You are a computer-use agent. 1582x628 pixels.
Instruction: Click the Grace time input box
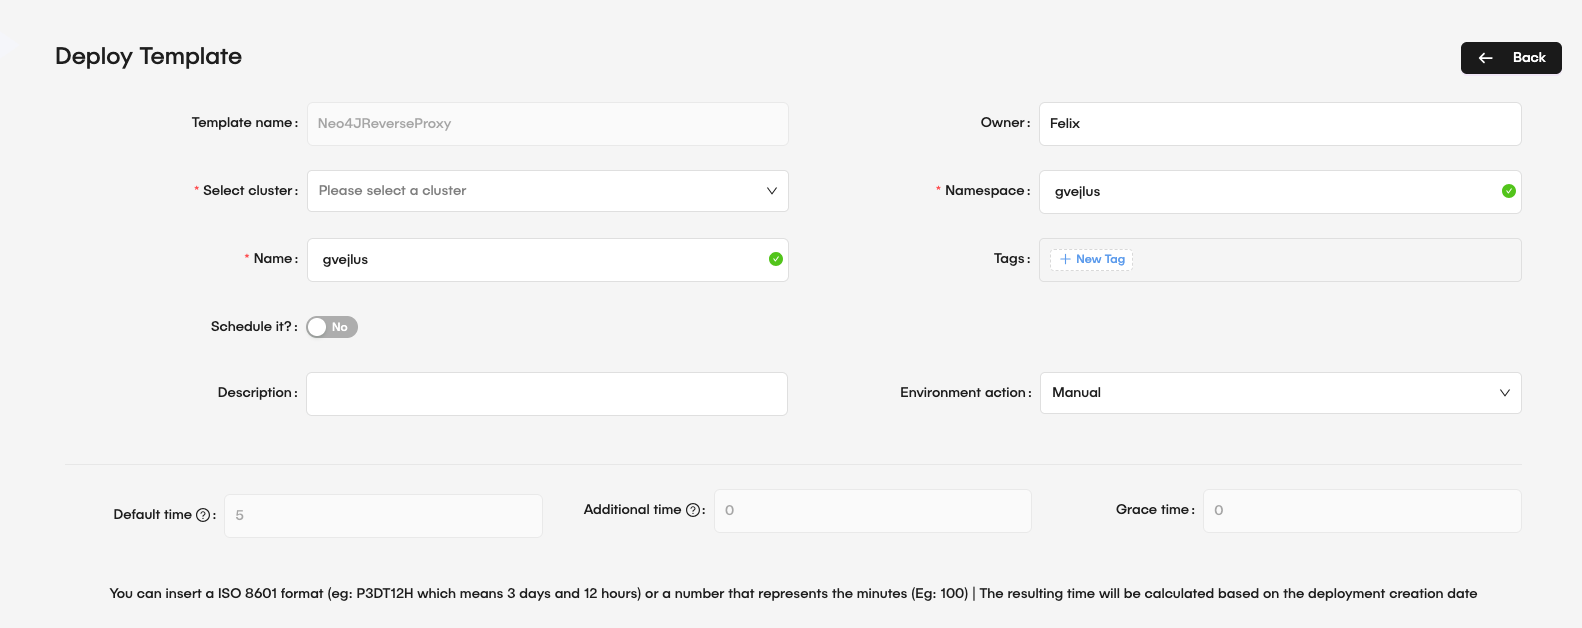click(1361, 511)
